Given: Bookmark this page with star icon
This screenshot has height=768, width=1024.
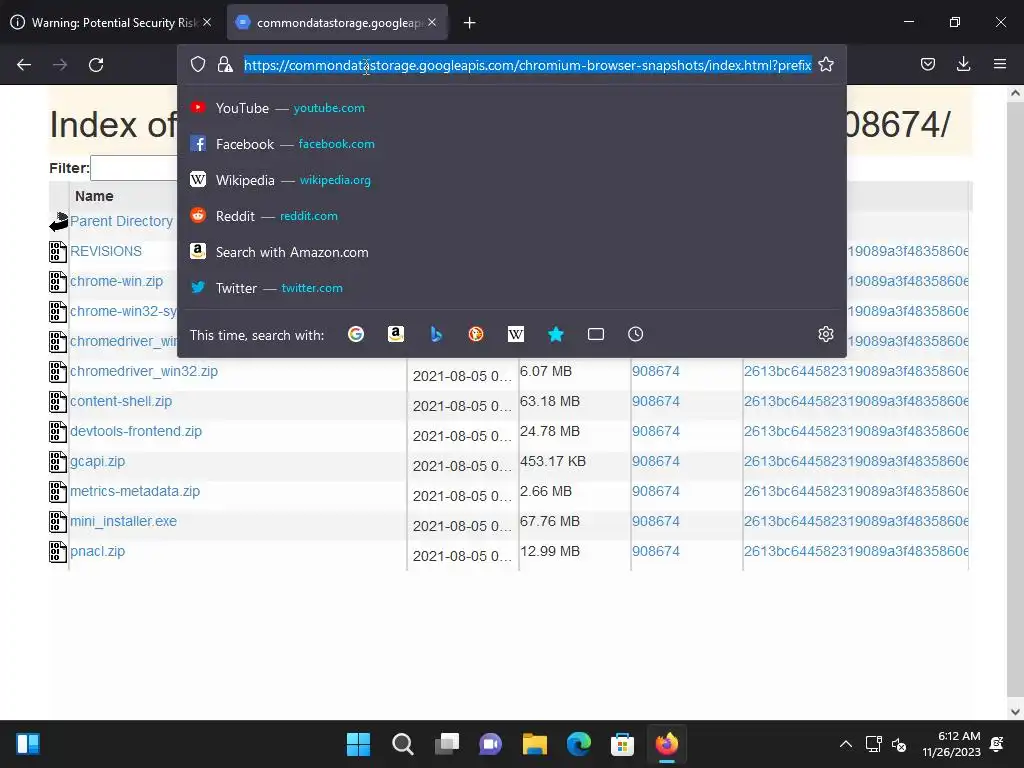Looking at the screenshot, I should coord(825,64).
